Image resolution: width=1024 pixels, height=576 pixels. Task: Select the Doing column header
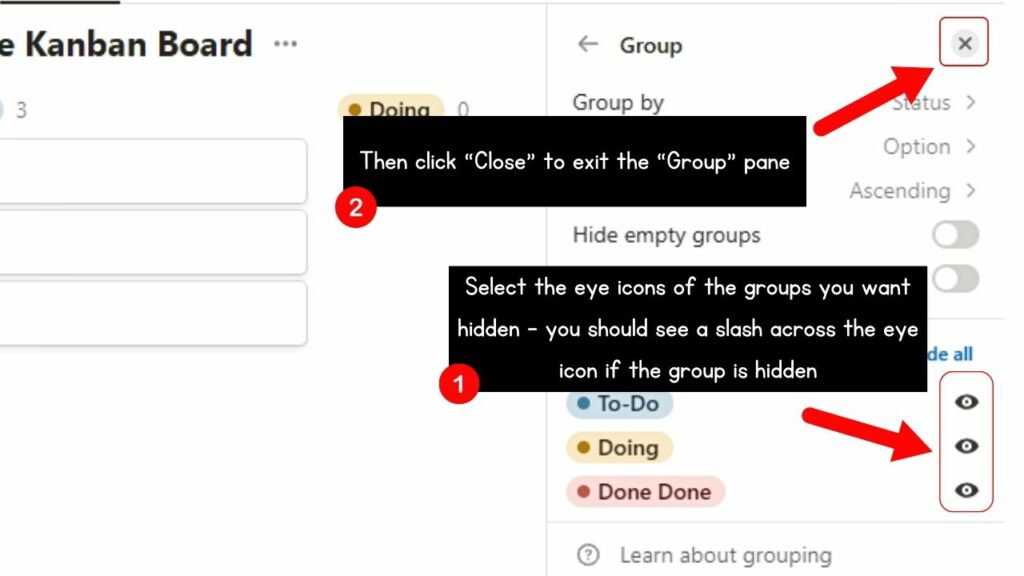point(392,108)
